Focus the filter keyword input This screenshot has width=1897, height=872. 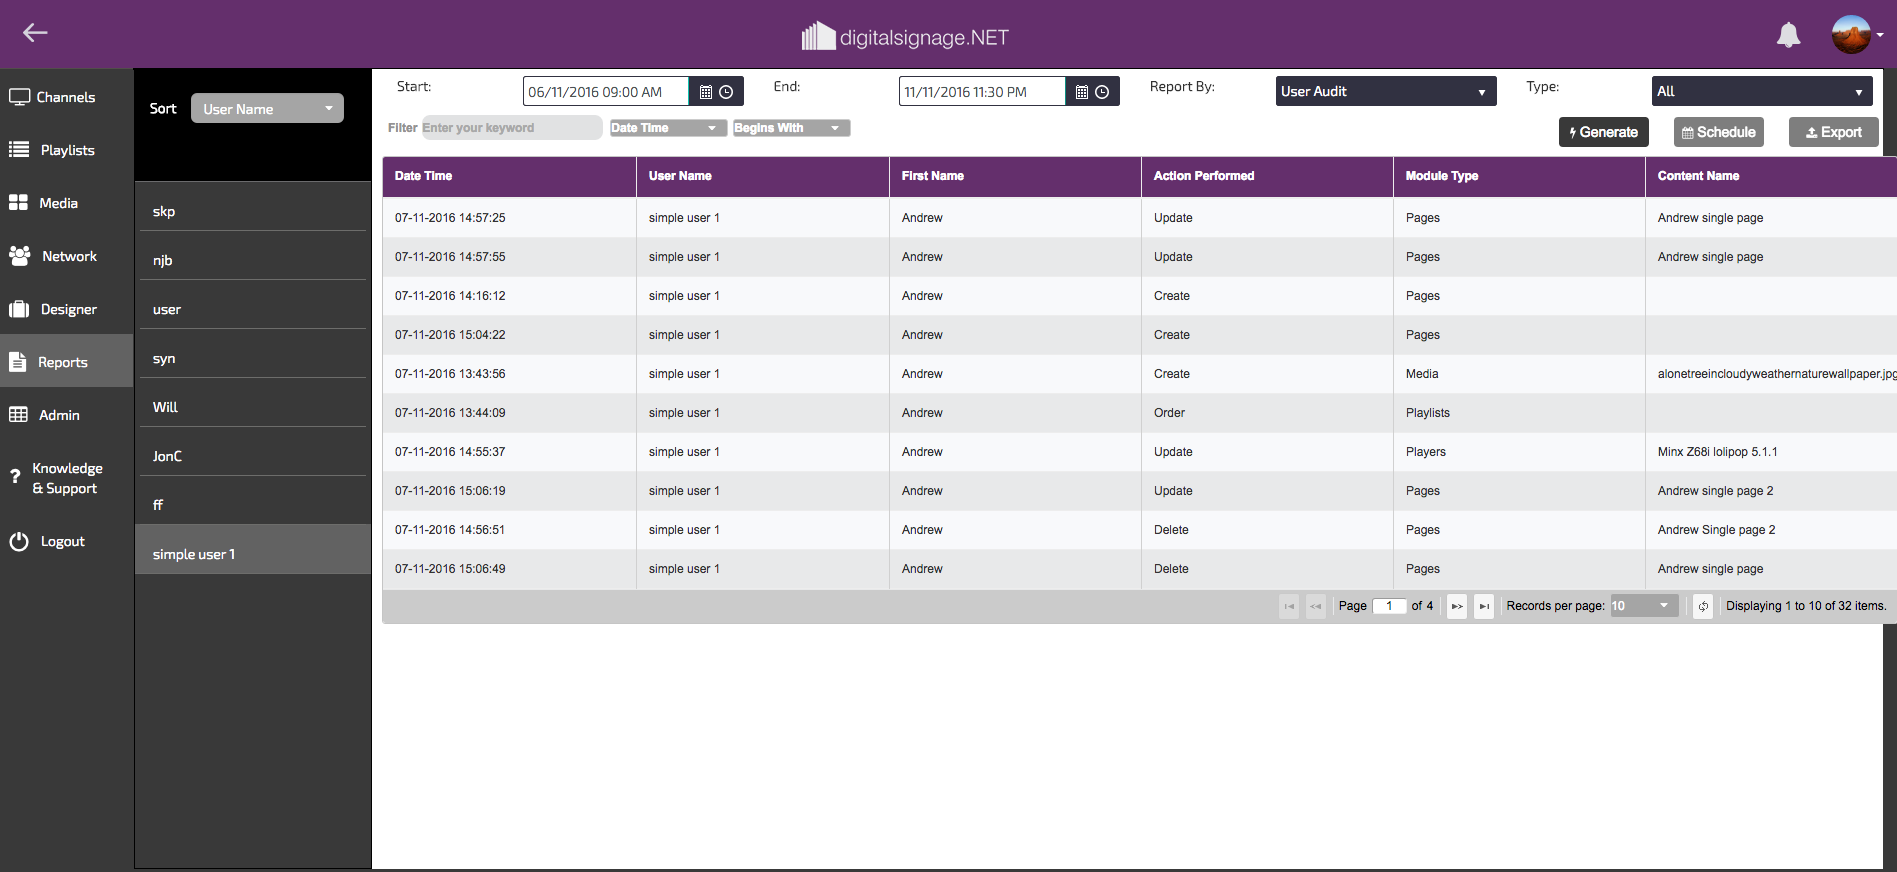tap(511, 128)
